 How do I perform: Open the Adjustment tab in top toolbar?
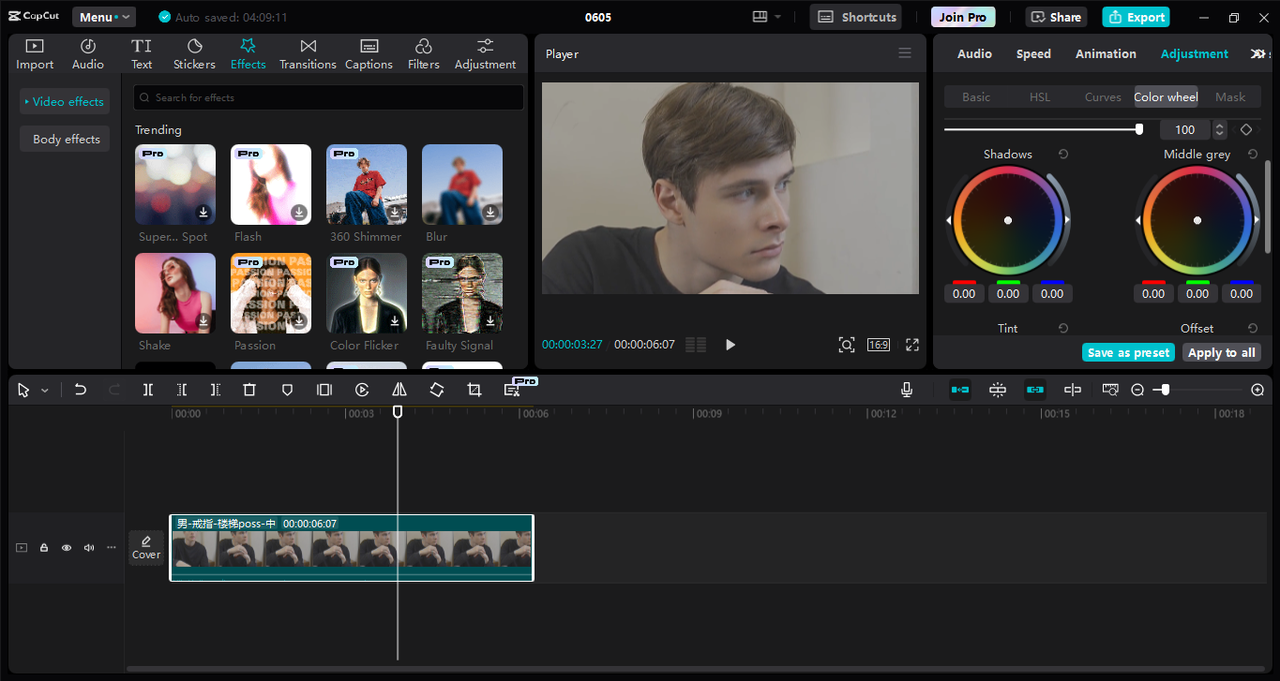click(x=485, y=54)
